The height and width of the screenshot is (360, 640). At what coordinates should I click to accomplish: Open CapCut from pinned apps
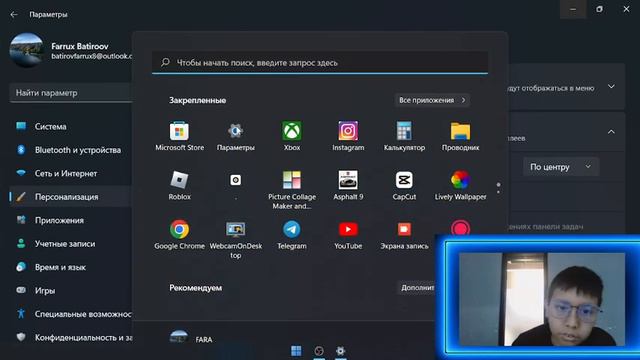click(x=404, y=186)
